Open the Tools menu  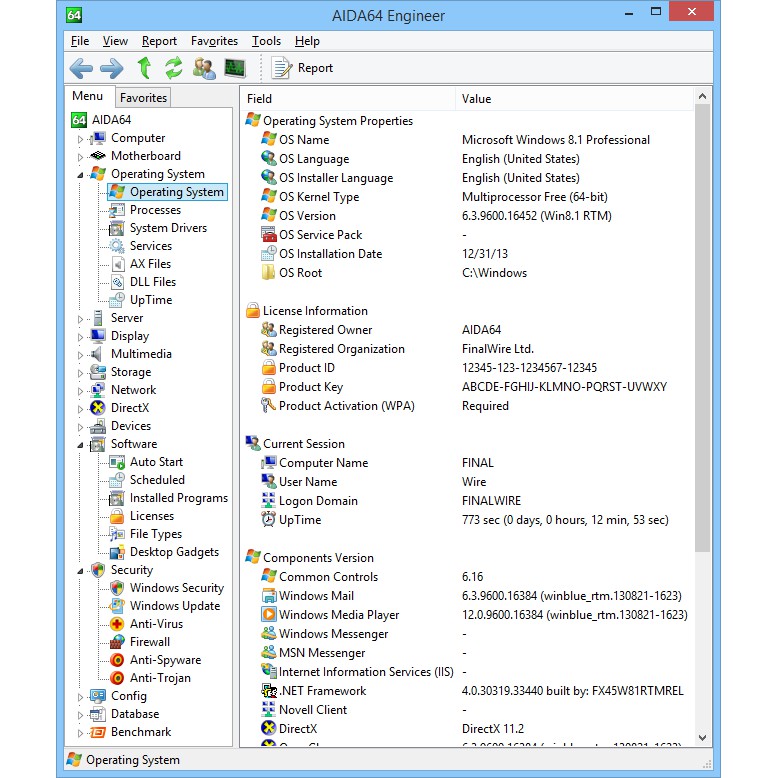(266, 41)
